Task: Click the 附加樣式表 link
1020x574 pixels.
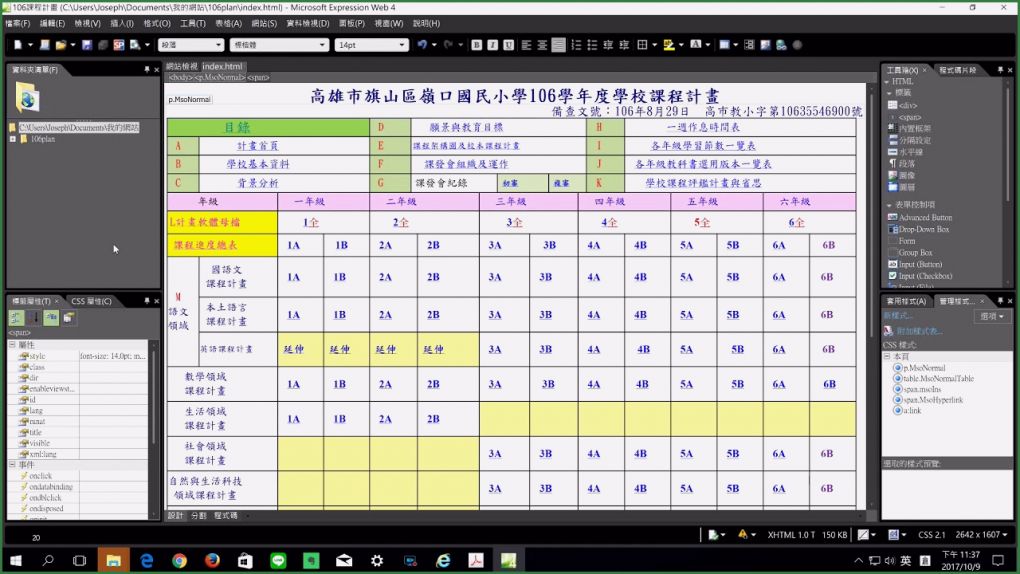Action: [920, 331]
